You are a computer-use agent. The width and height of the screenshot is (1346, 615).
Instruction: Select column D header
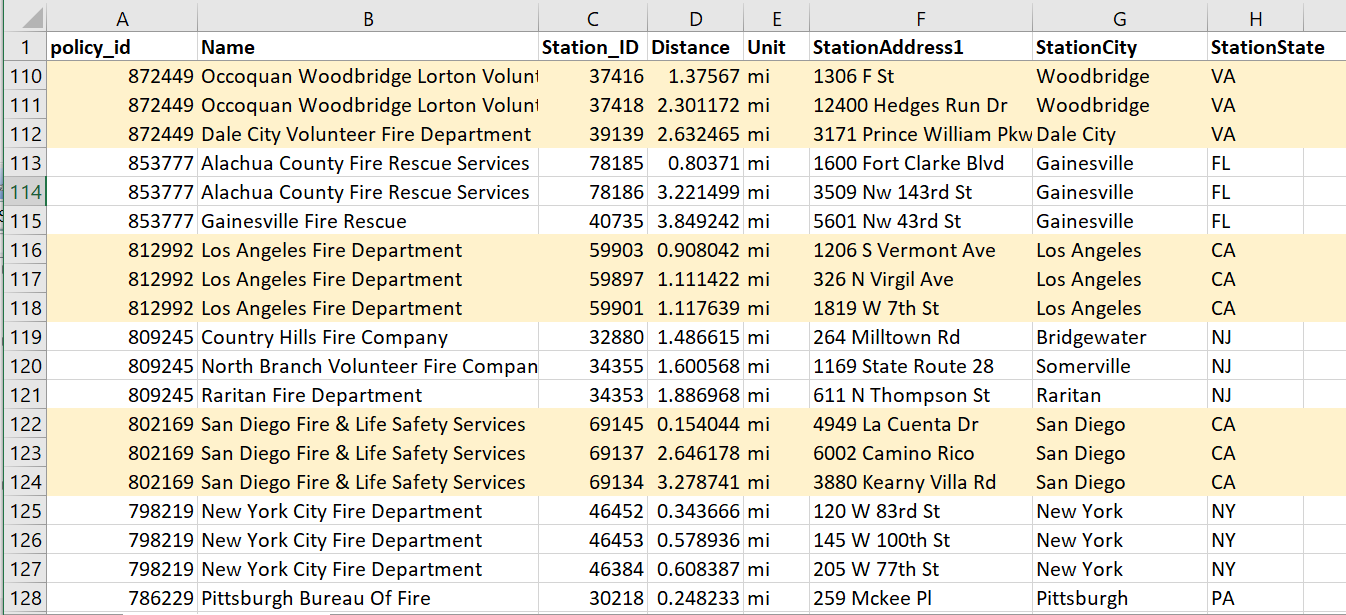pos(695,18)
